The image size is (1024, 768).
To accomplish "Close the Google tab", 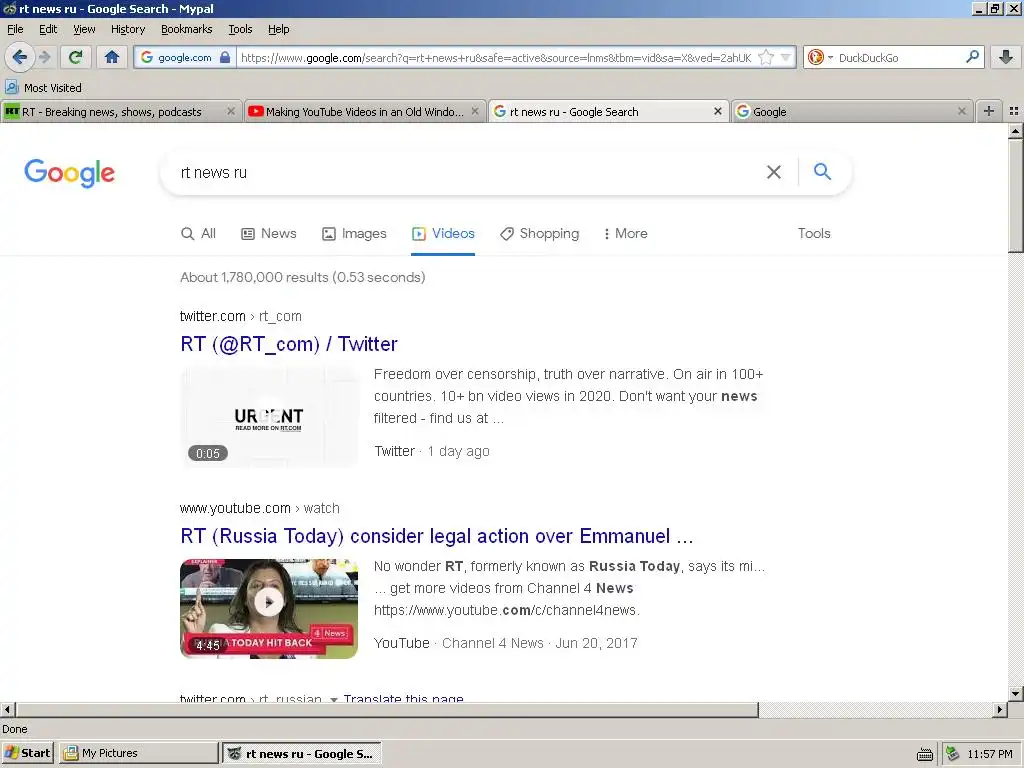I will 961,112.
